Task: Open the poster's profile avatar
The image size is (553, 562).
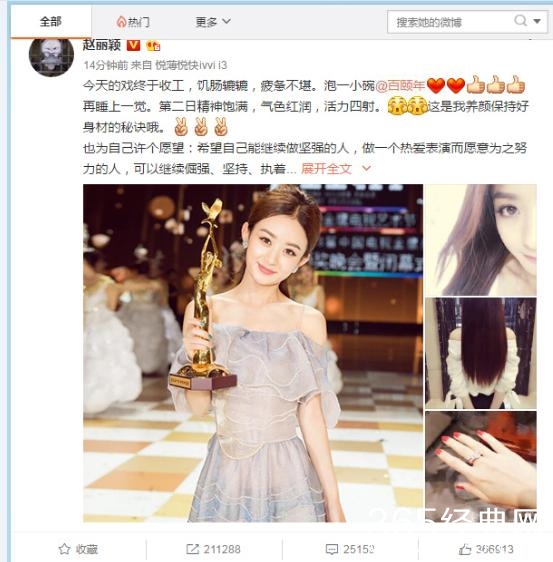Action: (51, 56)
